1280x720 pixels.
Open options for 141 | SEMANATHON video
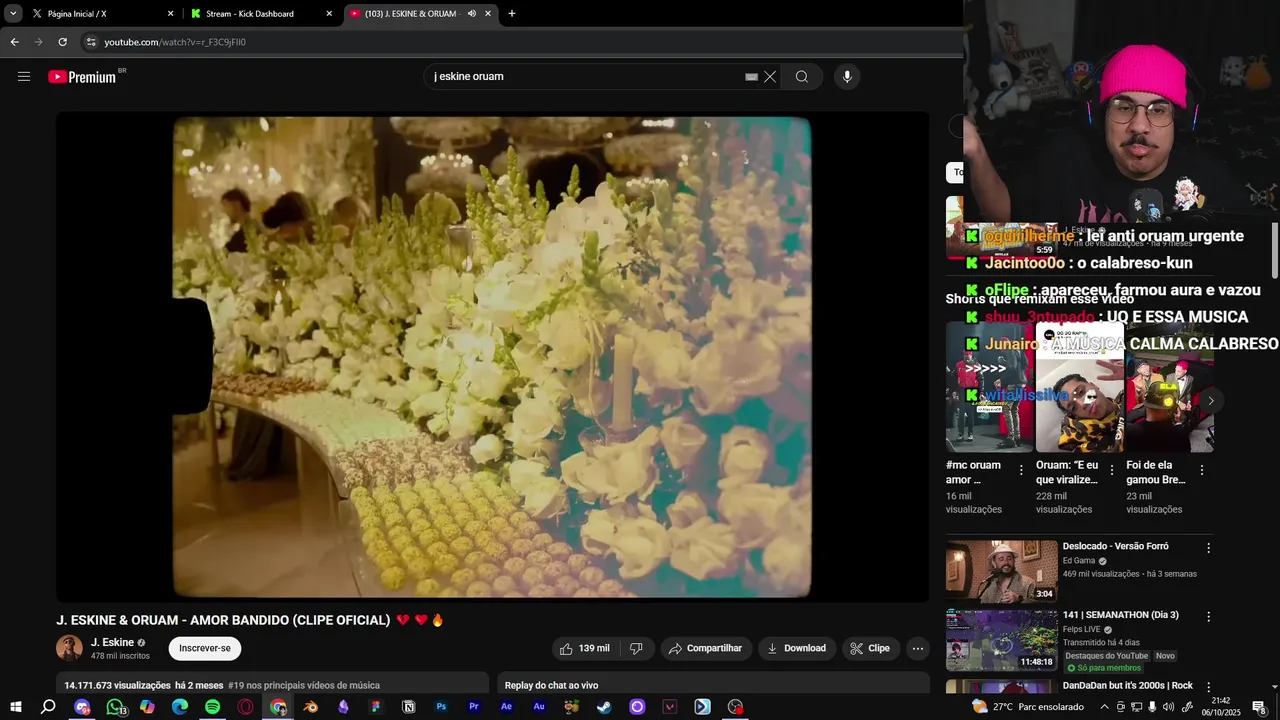click(x=1208, y=617)
